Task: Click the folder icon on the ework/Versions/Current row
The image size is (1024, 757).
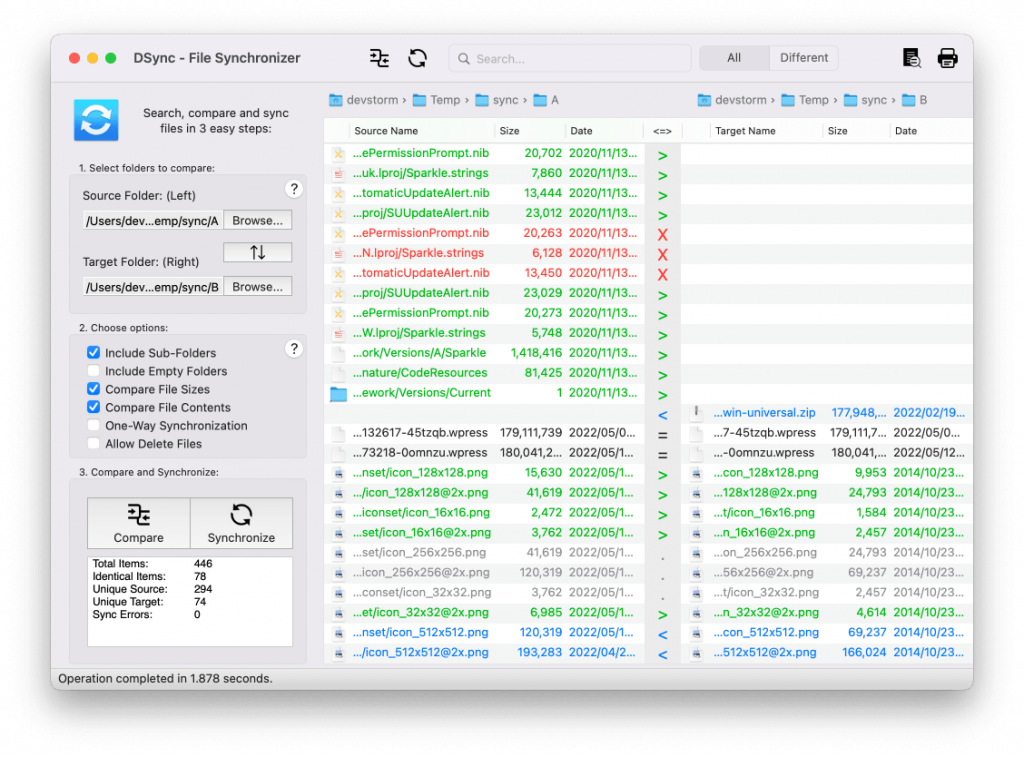Action: (x=337, y=393)
